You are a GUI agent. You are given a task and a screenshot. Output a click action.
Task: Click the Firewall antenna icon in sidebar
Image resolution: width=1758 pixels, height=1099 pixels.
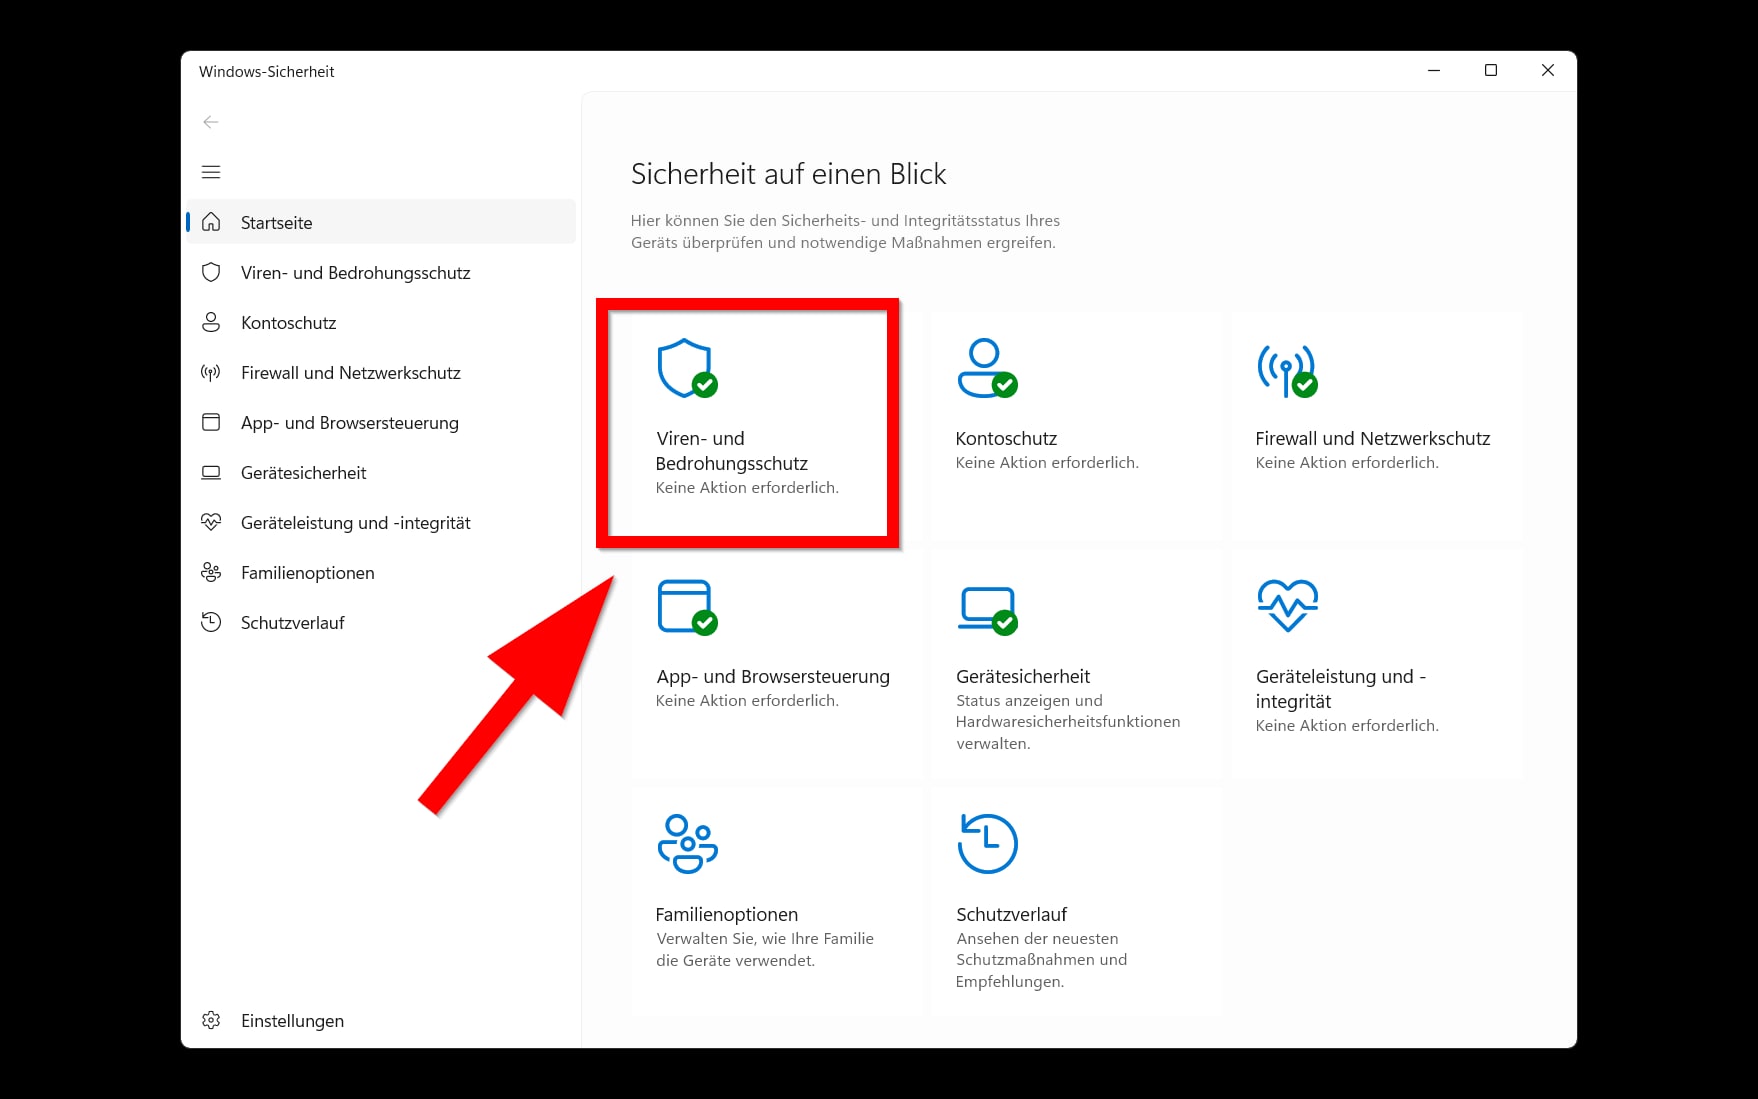click(211, 372)
